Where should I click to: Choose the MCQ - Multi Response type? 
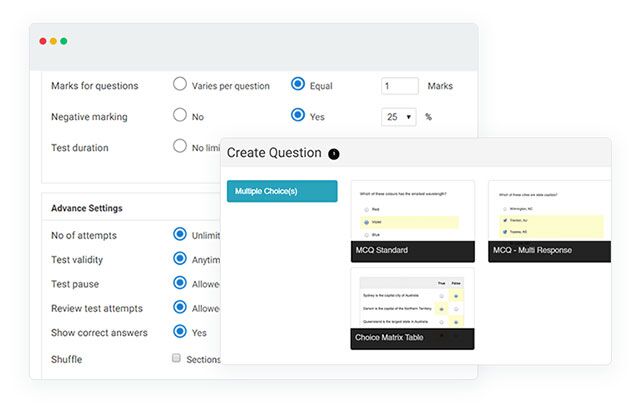[x=549, y=221]
